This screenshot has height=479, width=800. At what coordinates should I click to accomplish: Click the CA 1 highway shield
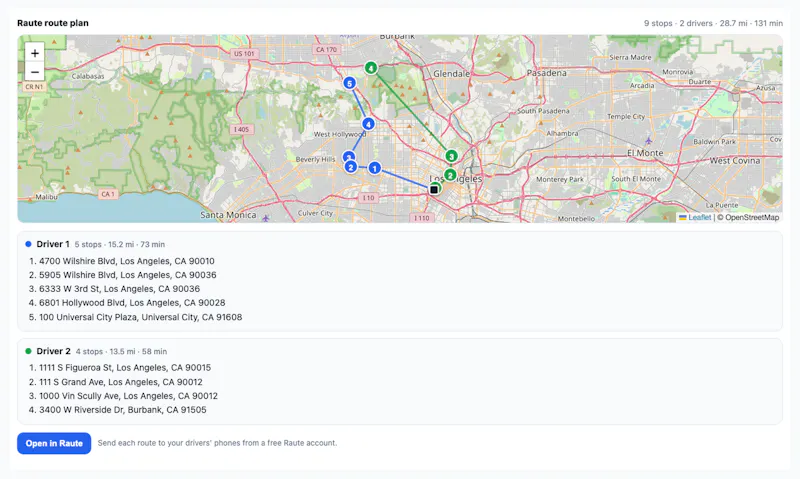[x=108, y=194]
